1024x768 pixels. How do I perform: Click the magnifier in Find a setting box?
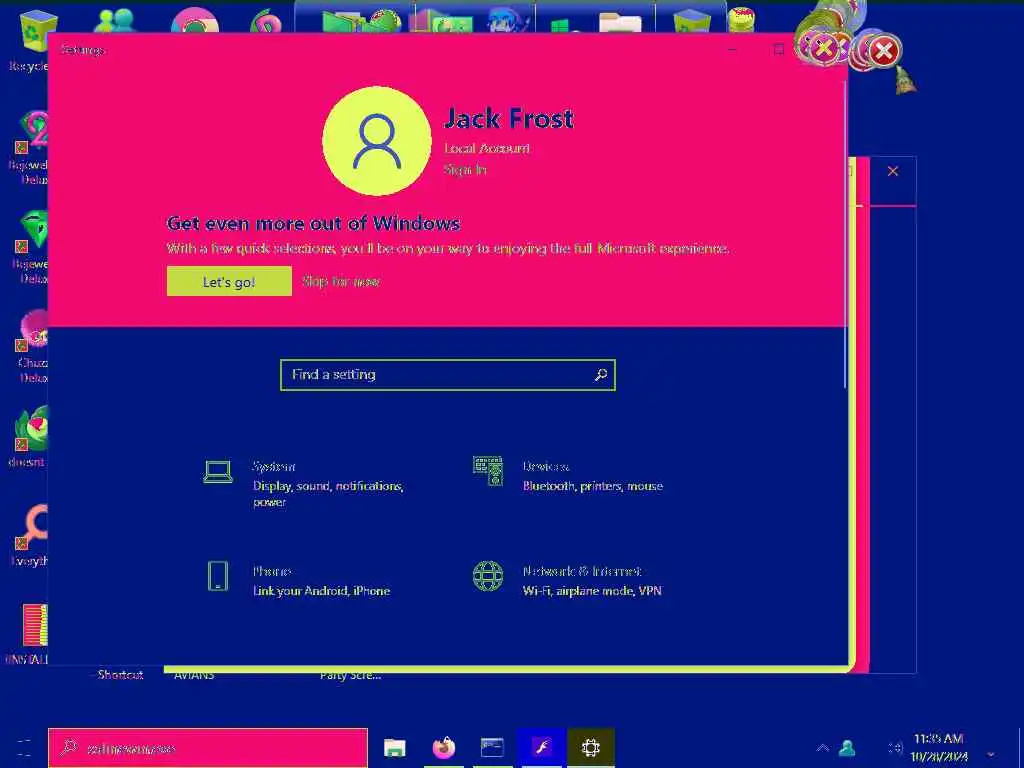(601, 375)
